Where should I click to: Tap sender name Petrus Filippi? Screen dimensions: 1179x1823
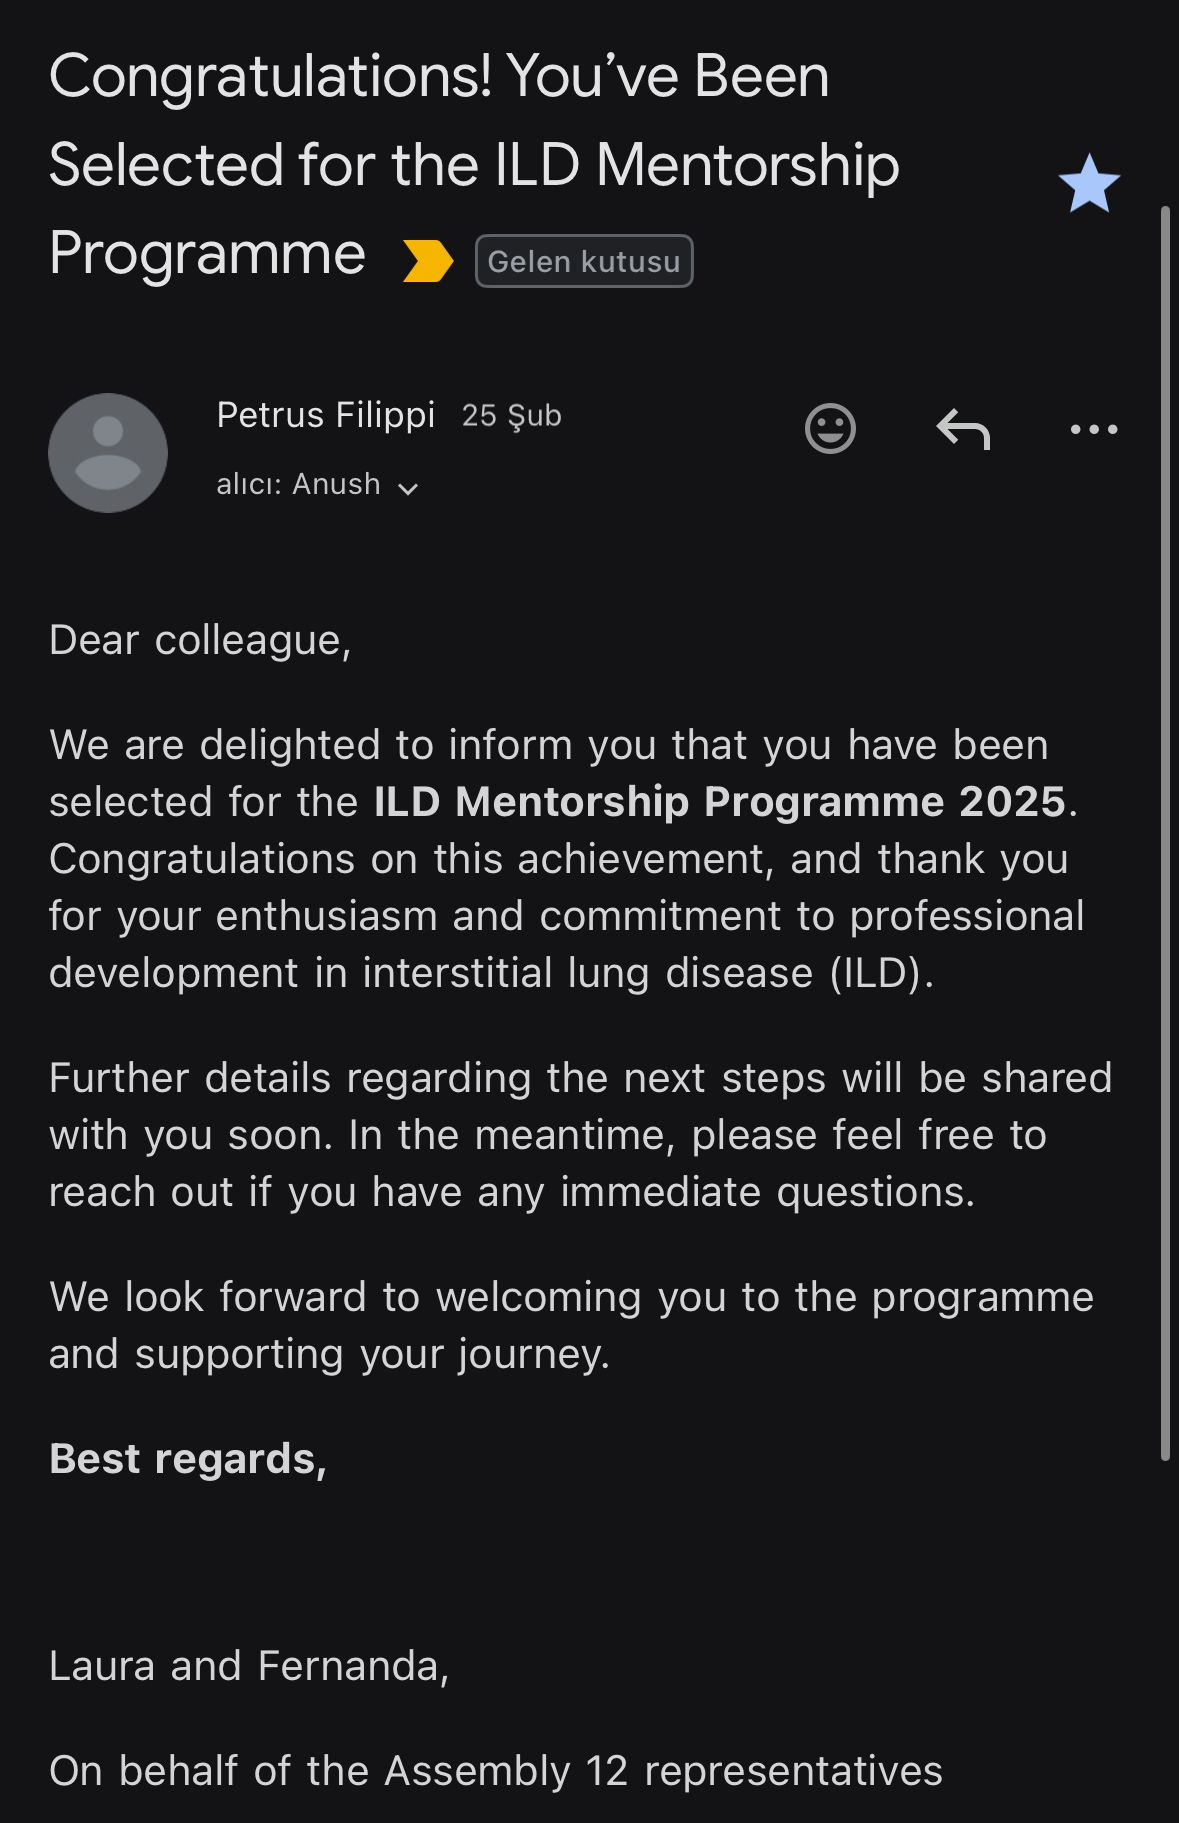click(325, 415)
